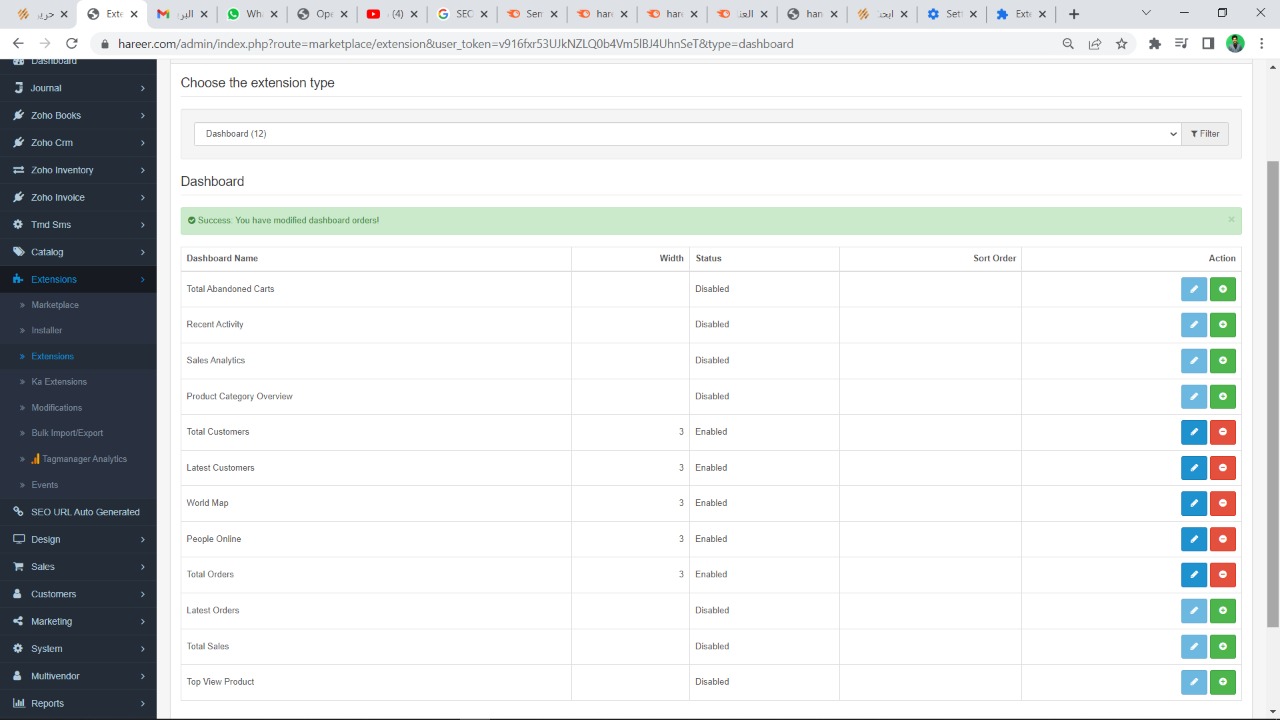Uninstall the World Map extension

pyautogui.click(x=1223, y=504)
